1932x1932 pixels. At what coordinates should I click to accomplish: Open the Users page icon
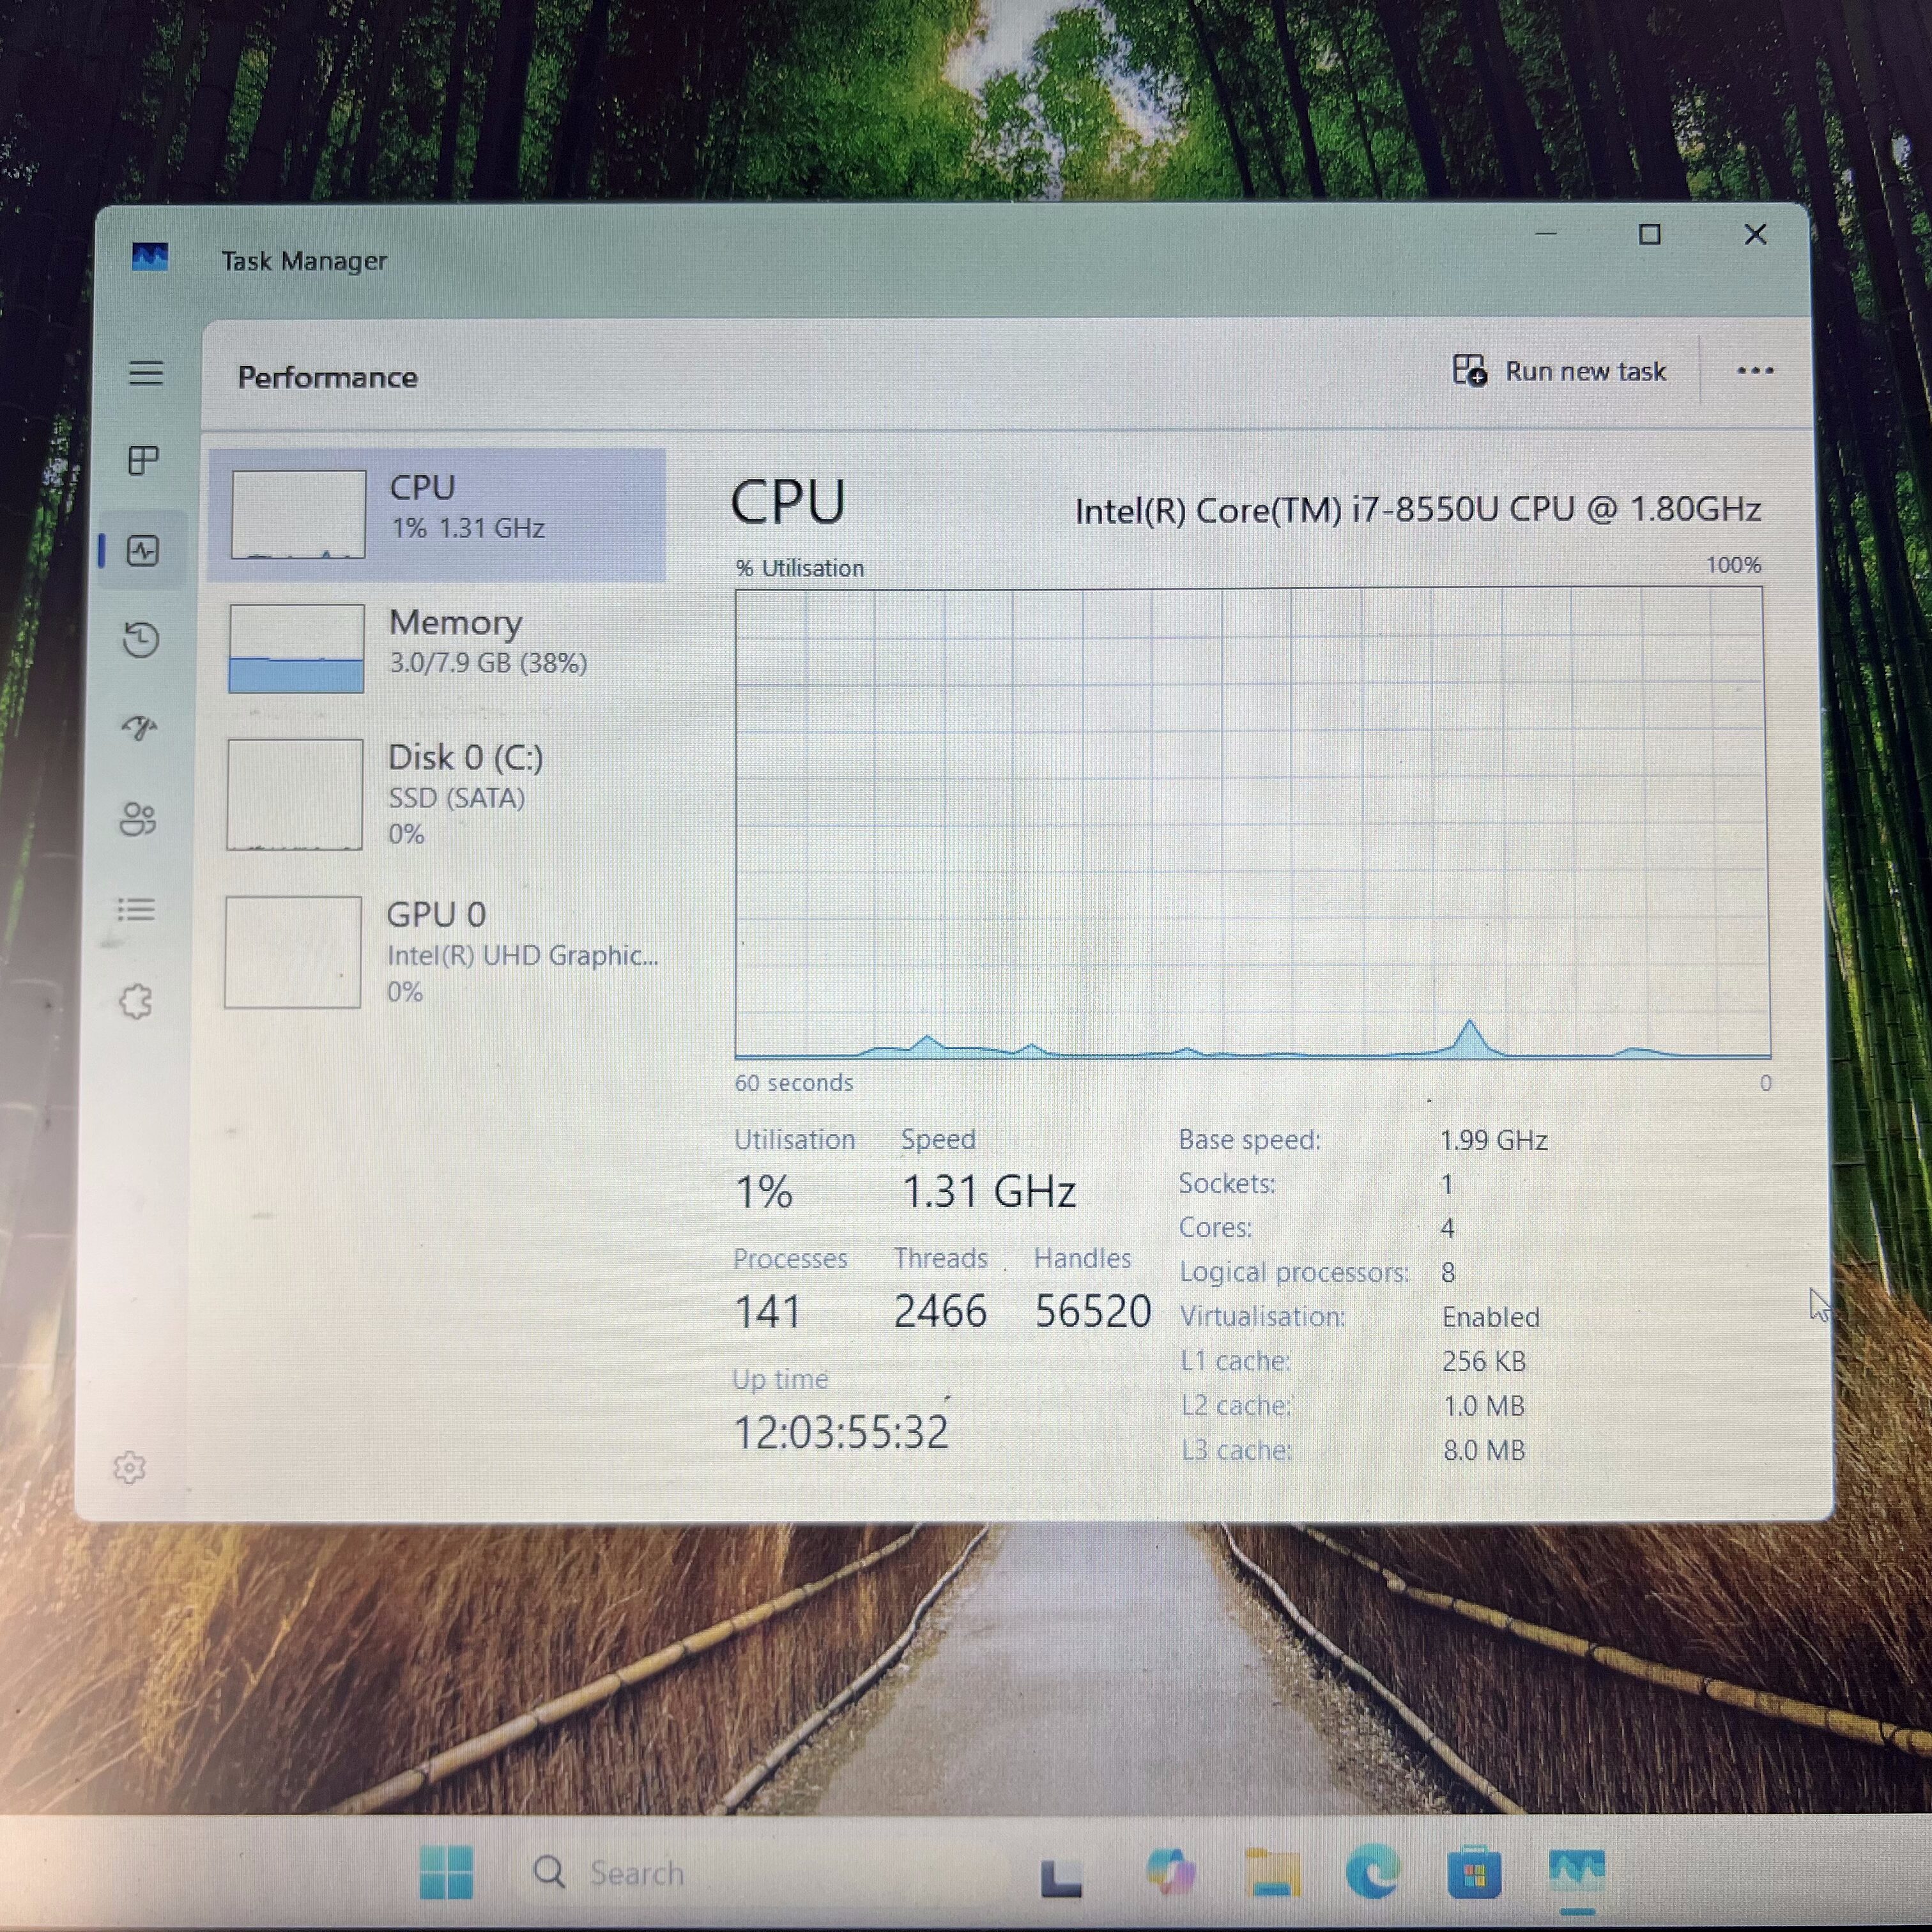[x=138, y=819]
